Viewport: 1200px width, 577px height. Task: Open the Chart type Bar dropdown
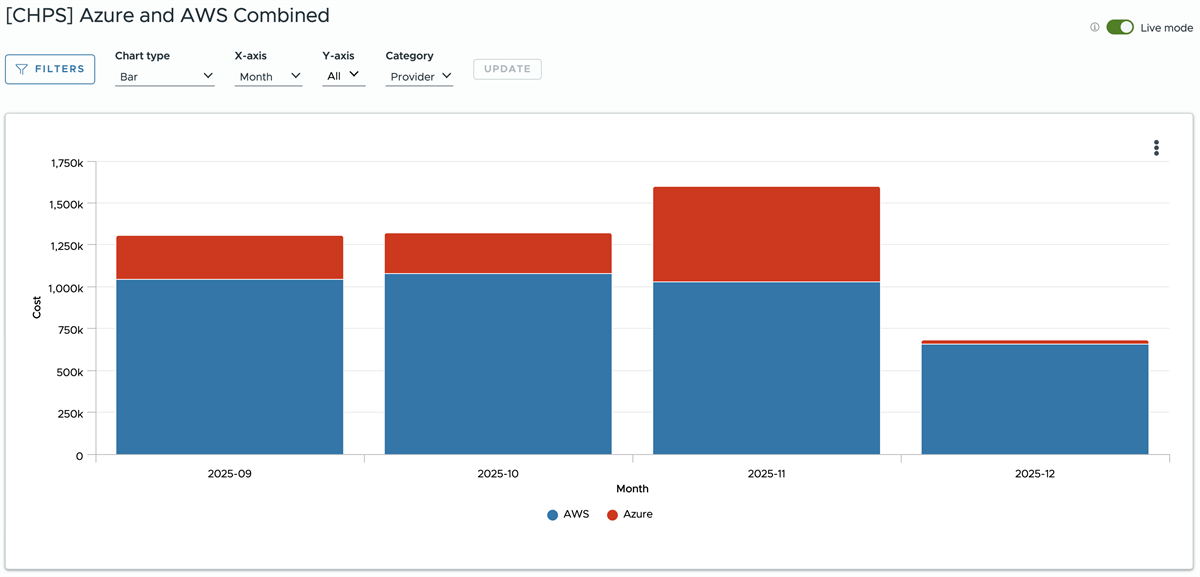coord(165,76)
